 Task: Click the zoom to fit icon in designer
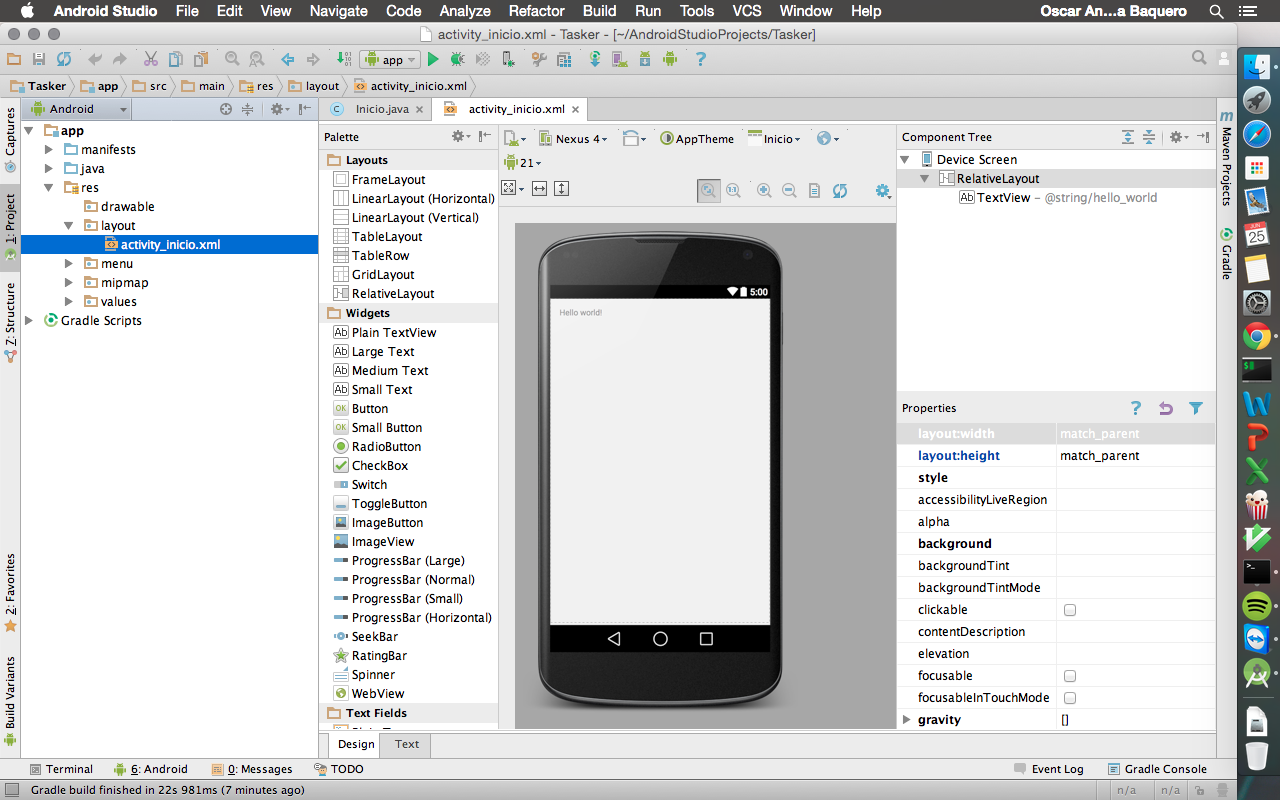coord(709,190)
